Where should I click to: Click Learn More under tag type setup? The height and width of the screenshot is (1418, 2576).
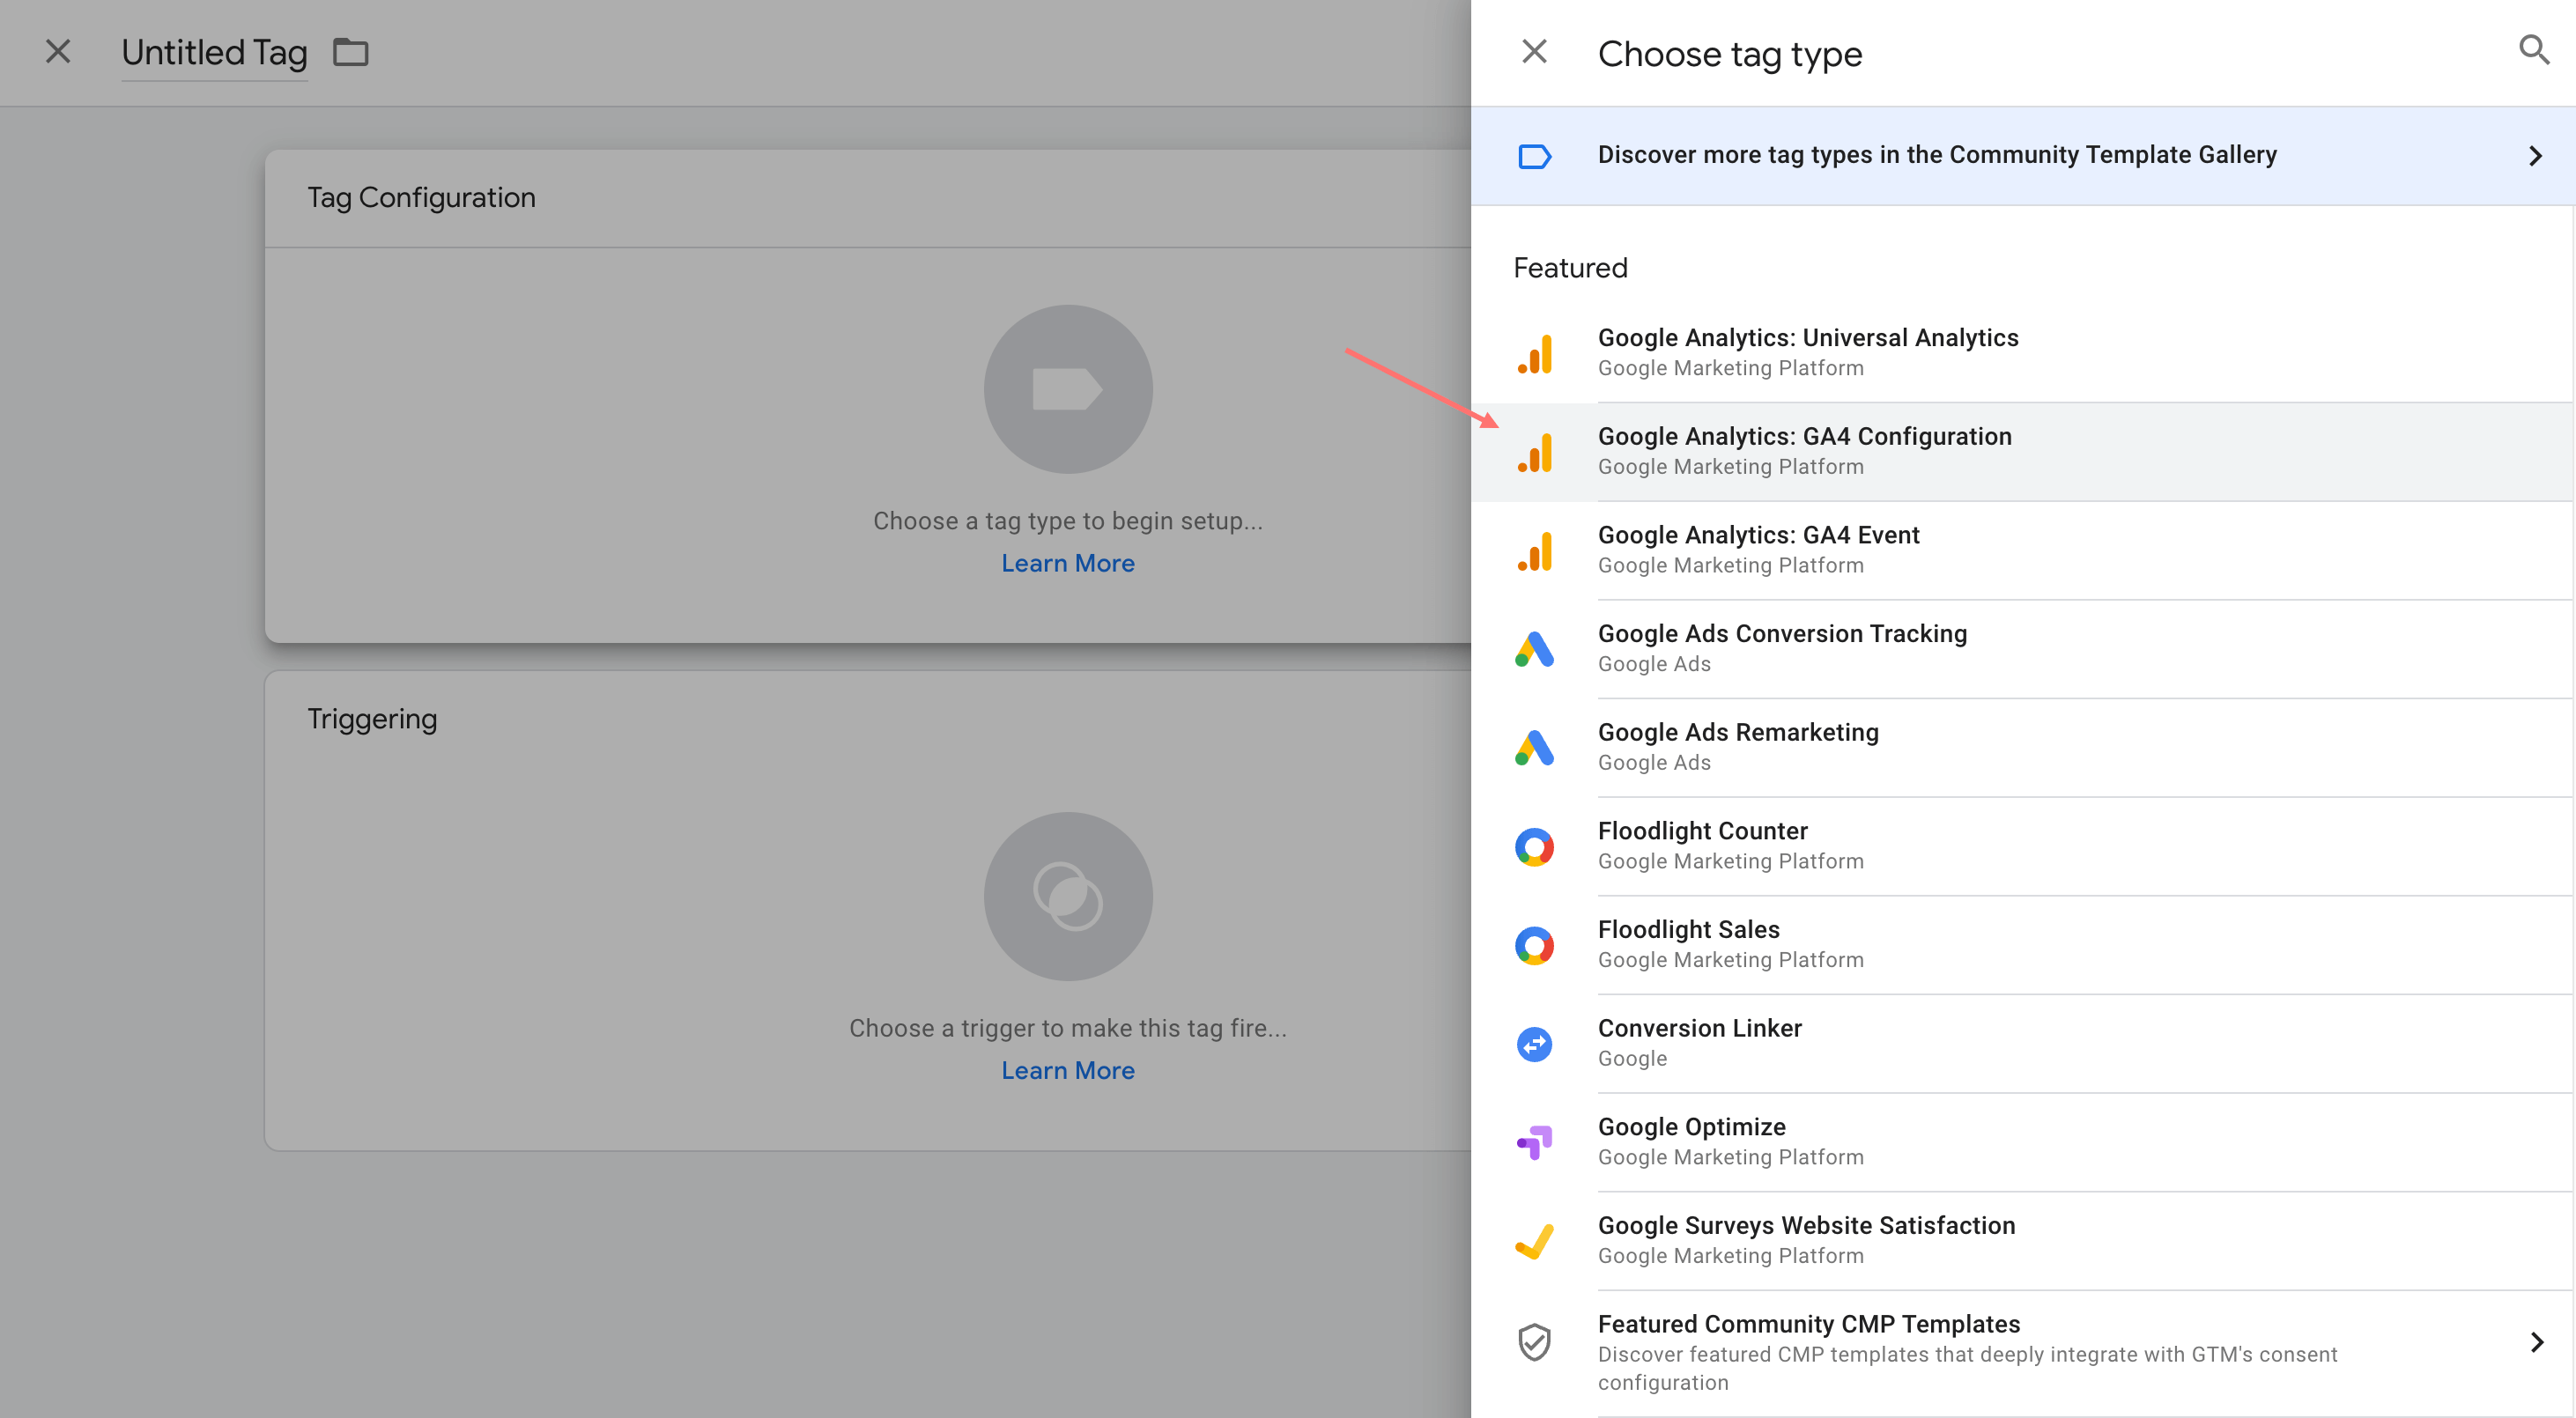point(1068,563)
